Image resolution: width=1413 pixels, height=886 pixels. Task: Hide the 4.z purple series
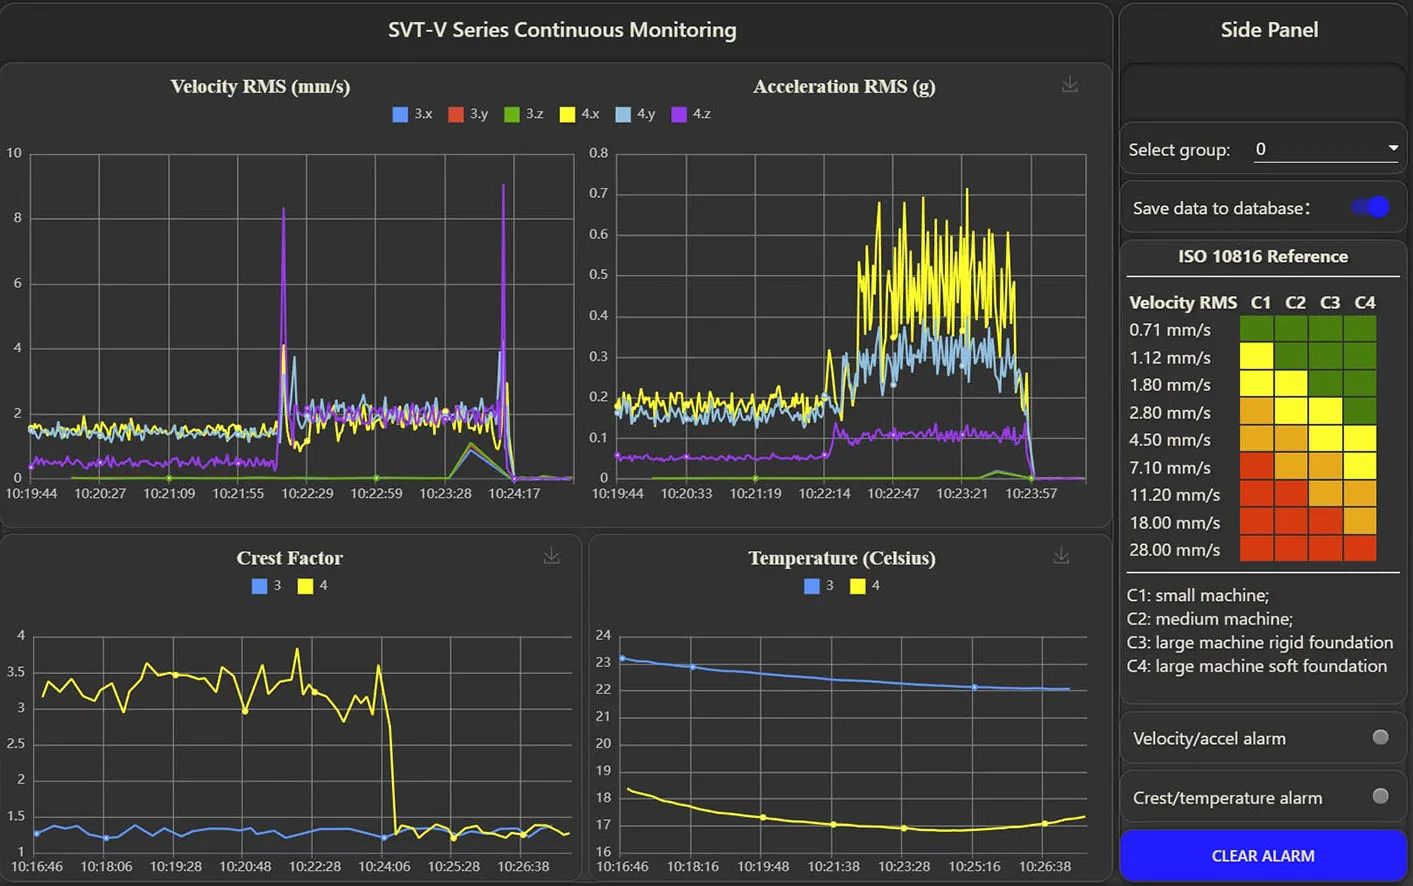click(x=679, y=114)
